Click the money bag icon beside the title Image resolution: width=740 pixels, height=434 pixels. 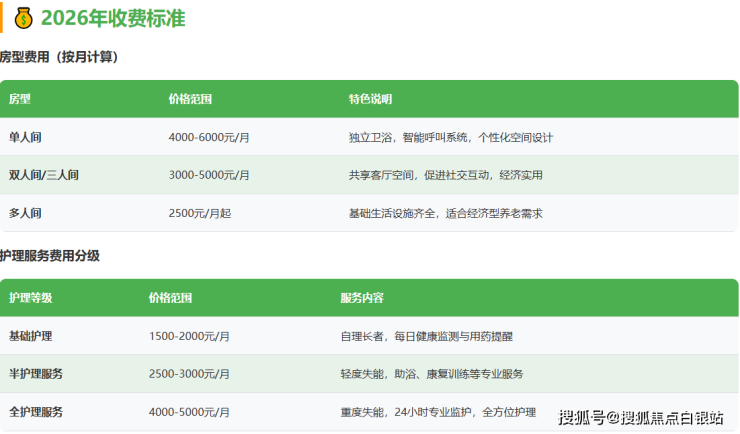[24, 18]
